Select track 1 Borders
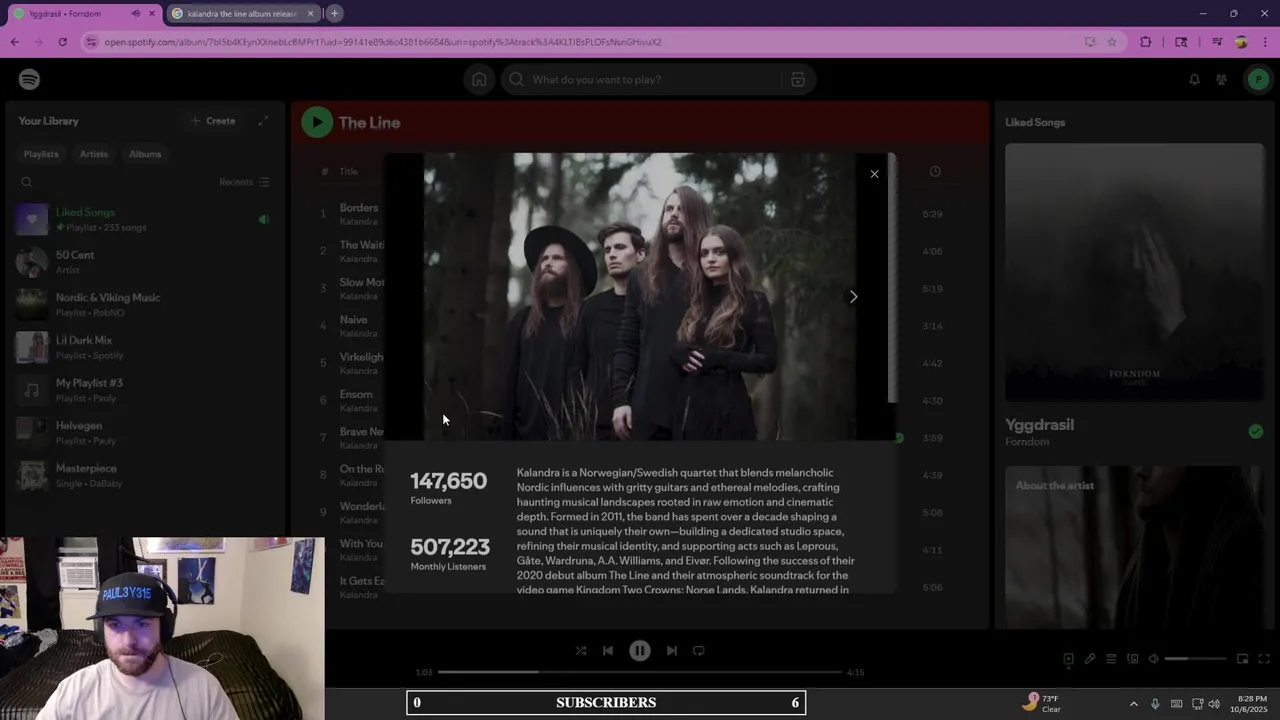This screenshot has width=1280, height=720. [x=359, y=208]
